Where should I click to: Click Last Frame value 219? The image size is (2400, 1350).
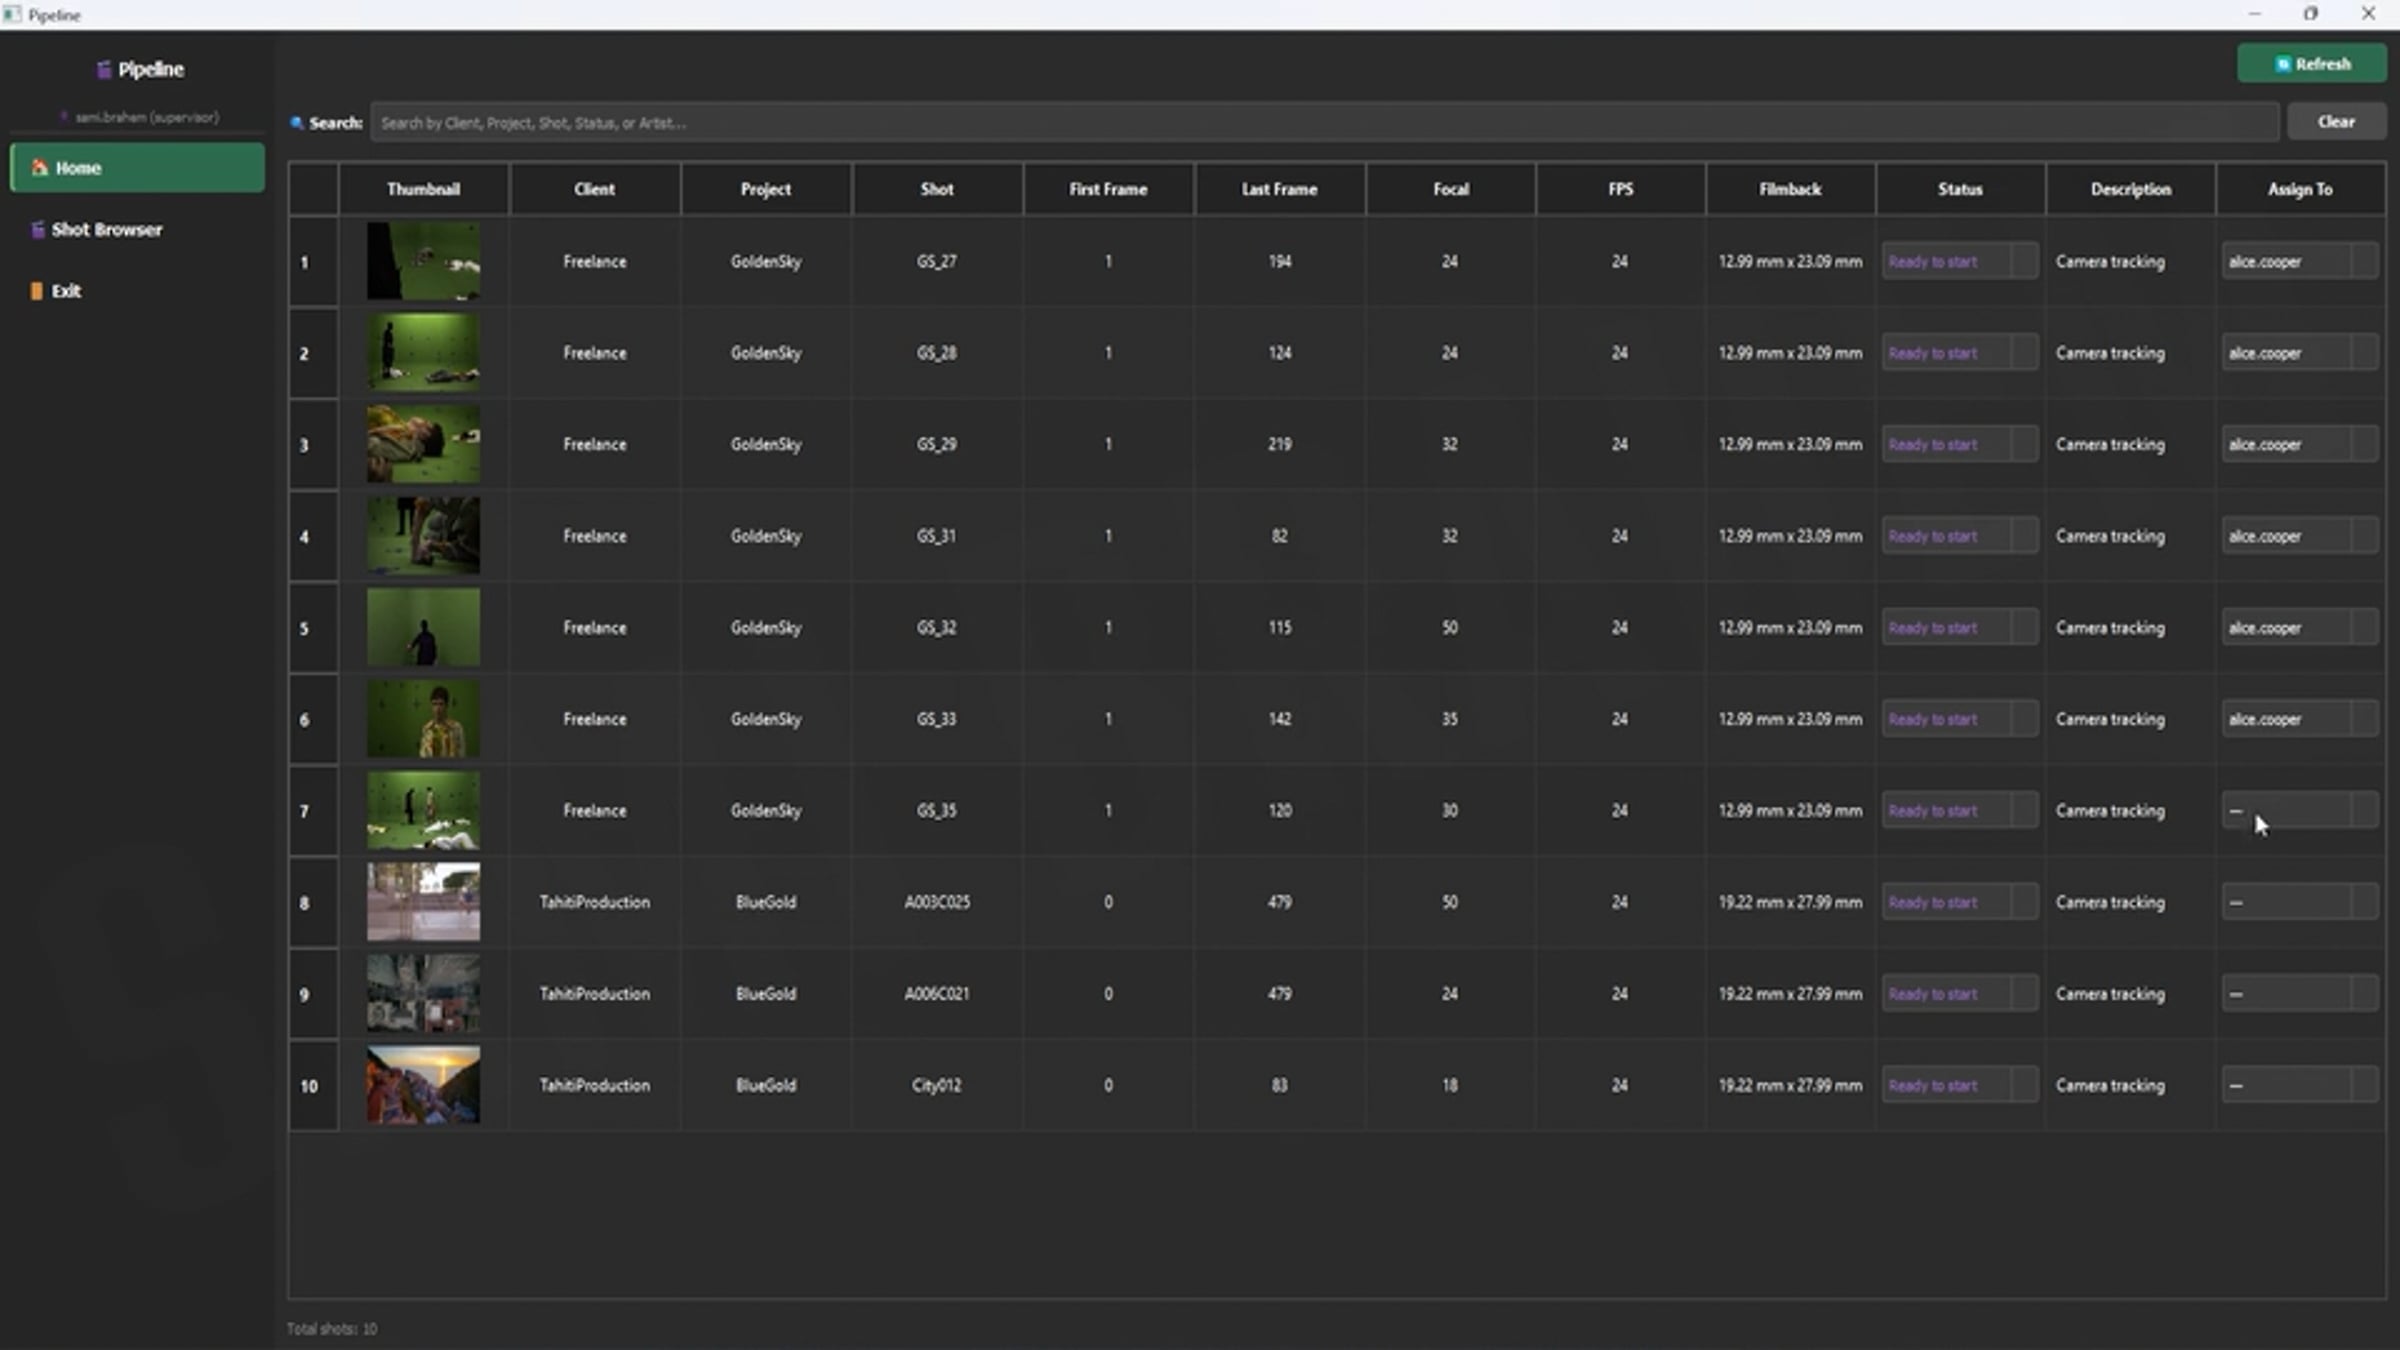[x=1279, y=444]
